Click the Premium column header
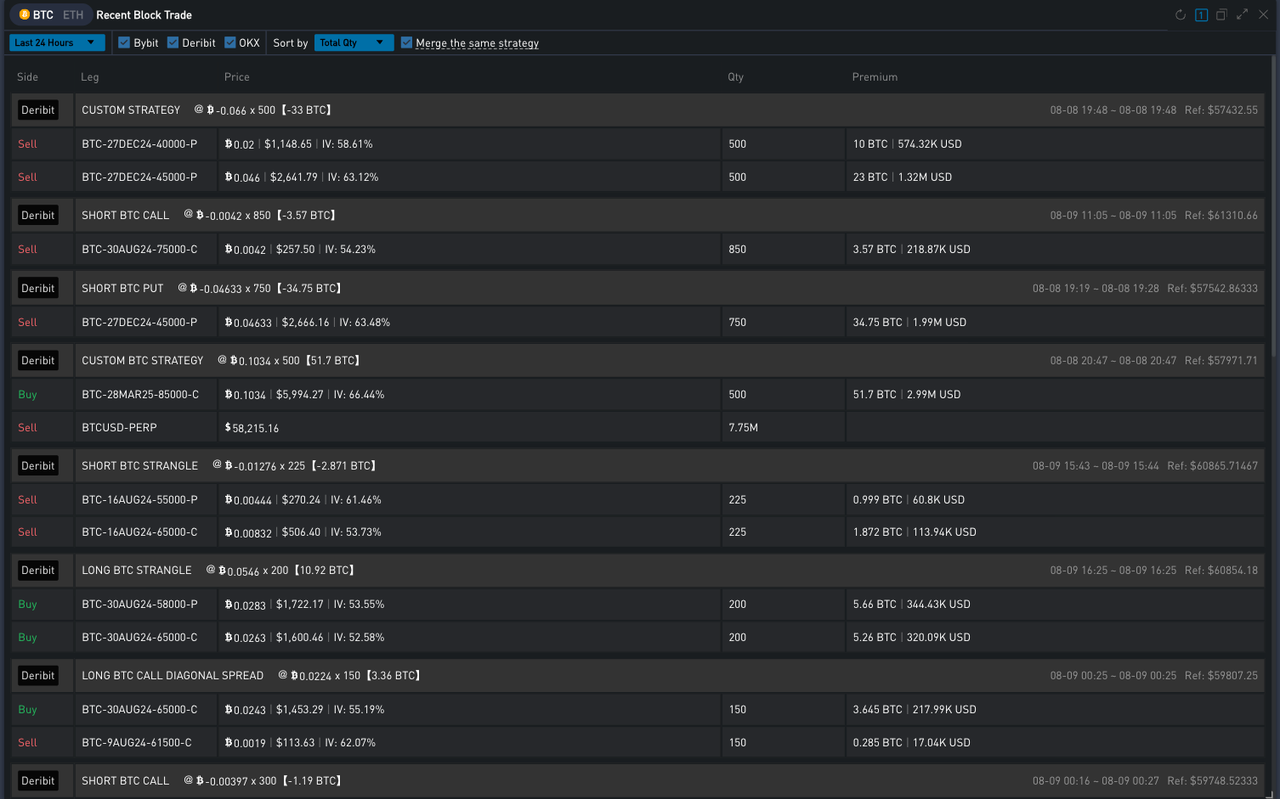This screenshot has height=799, width=1280. (875, 77)
